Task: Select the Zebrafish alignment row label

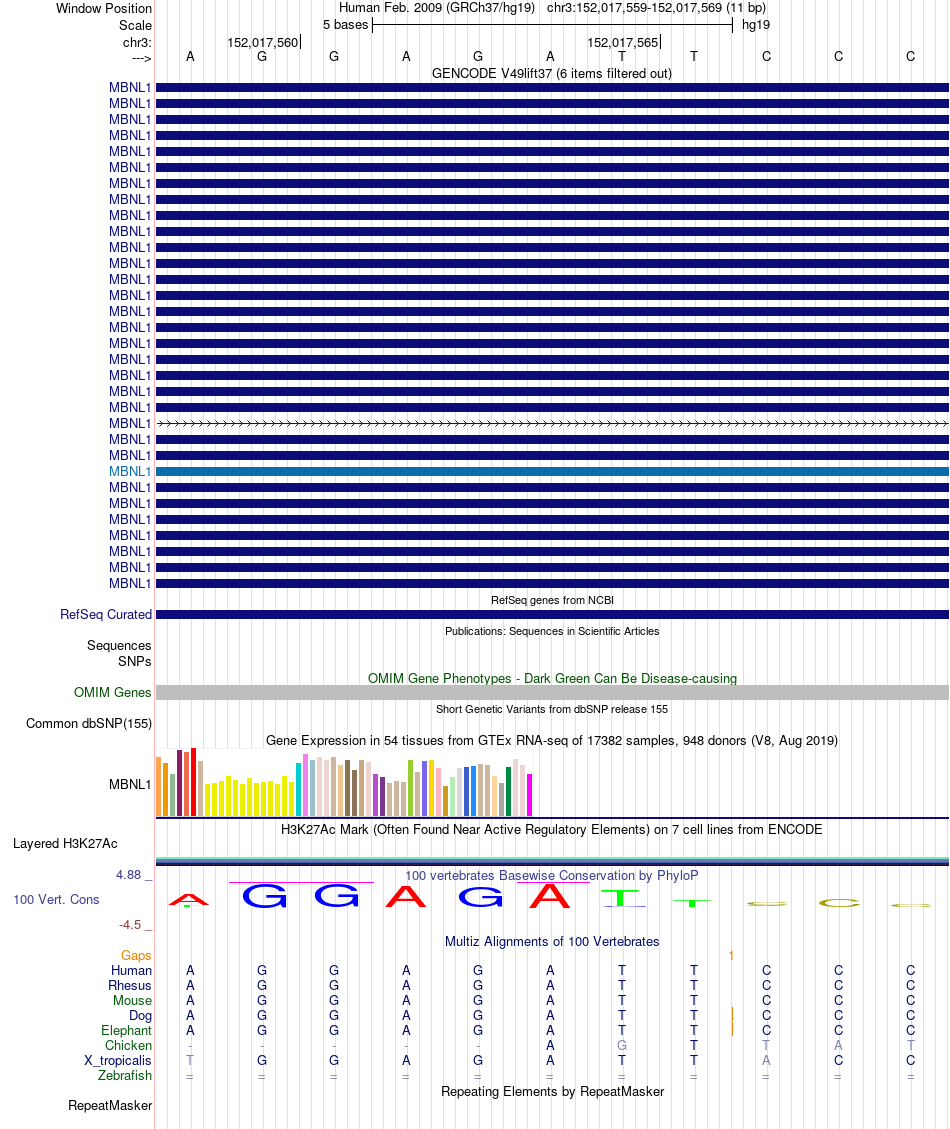Action: [125, 1076]
